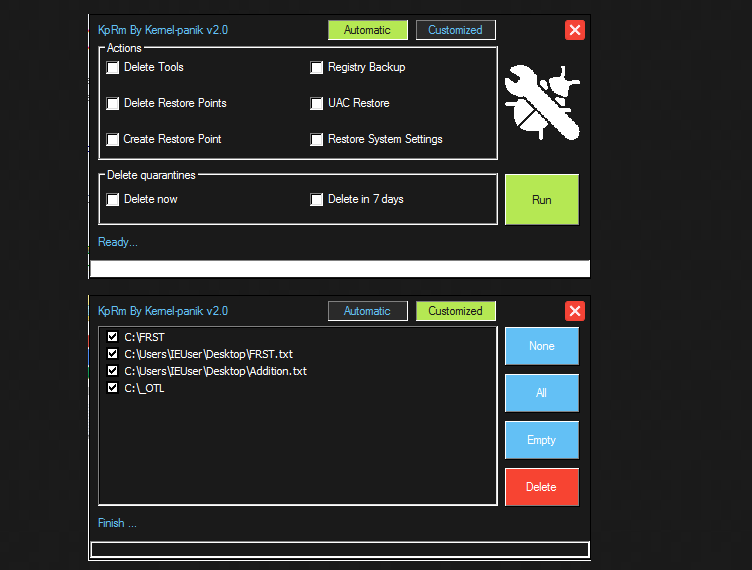Viewport: 752px width, 570px height.
Task: Check the Create Restore Point box
Action: pyautogui.click(x=113, y=140)
